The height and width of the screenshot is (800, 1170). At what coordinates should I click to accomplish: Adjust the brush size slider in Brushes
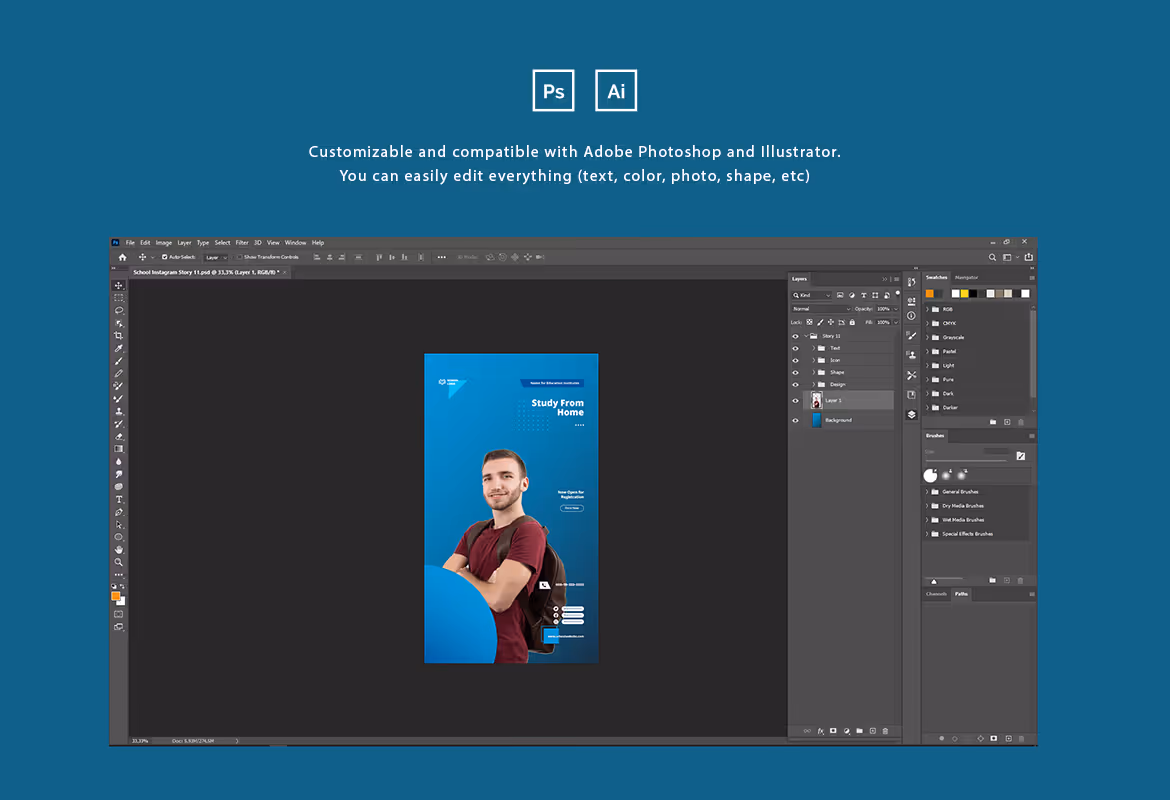tap(965, 460)
